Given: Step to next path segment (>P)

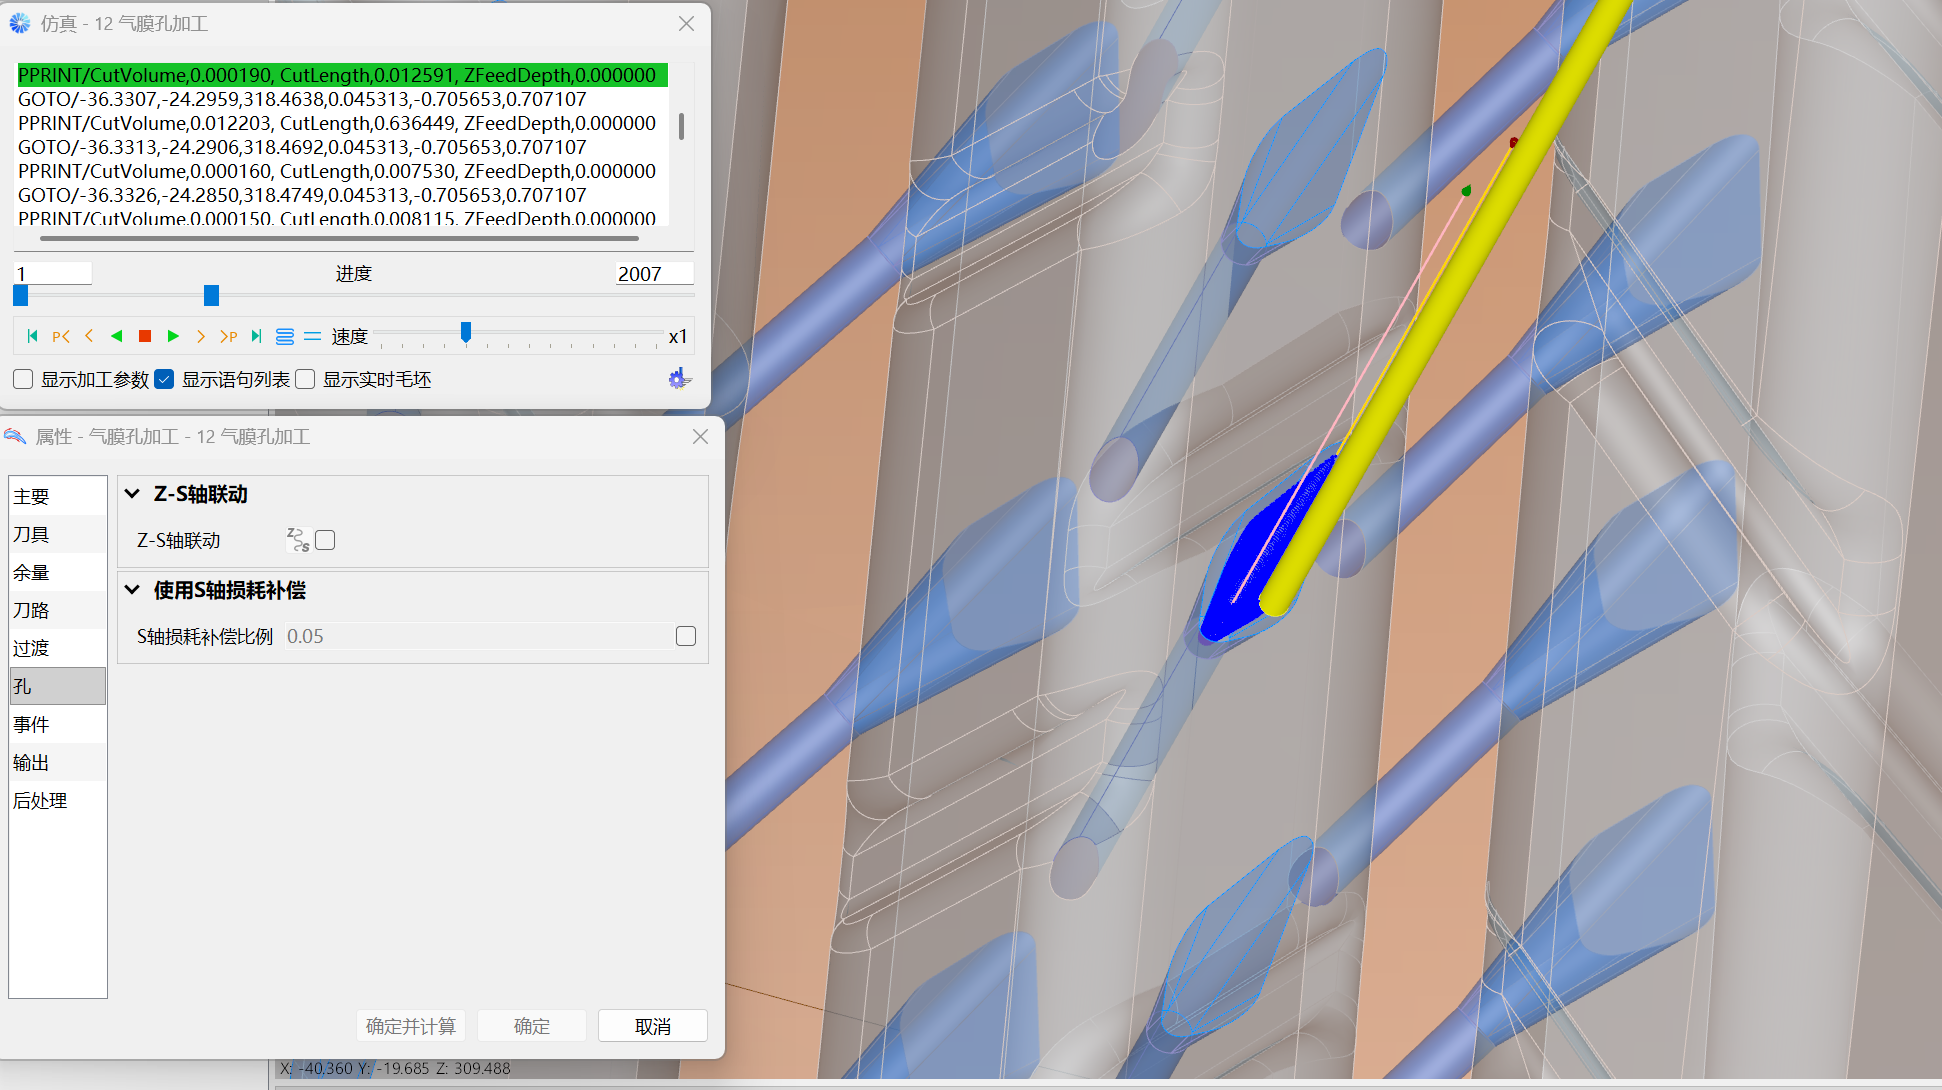Looking at the screenshot, I should 229,336.
